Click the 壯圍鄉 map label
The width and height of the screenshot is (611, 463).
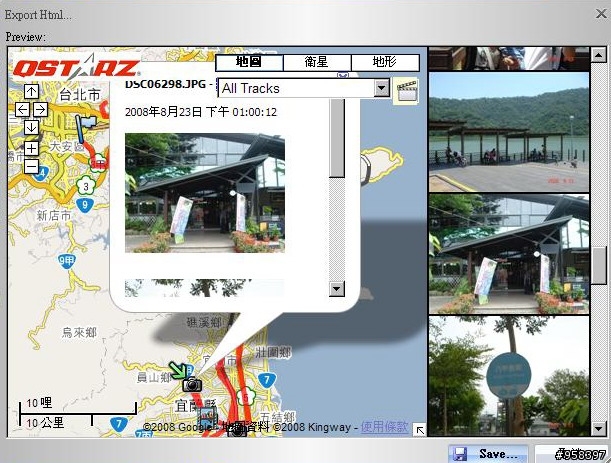pyautogui.click(x=274, y=353)
